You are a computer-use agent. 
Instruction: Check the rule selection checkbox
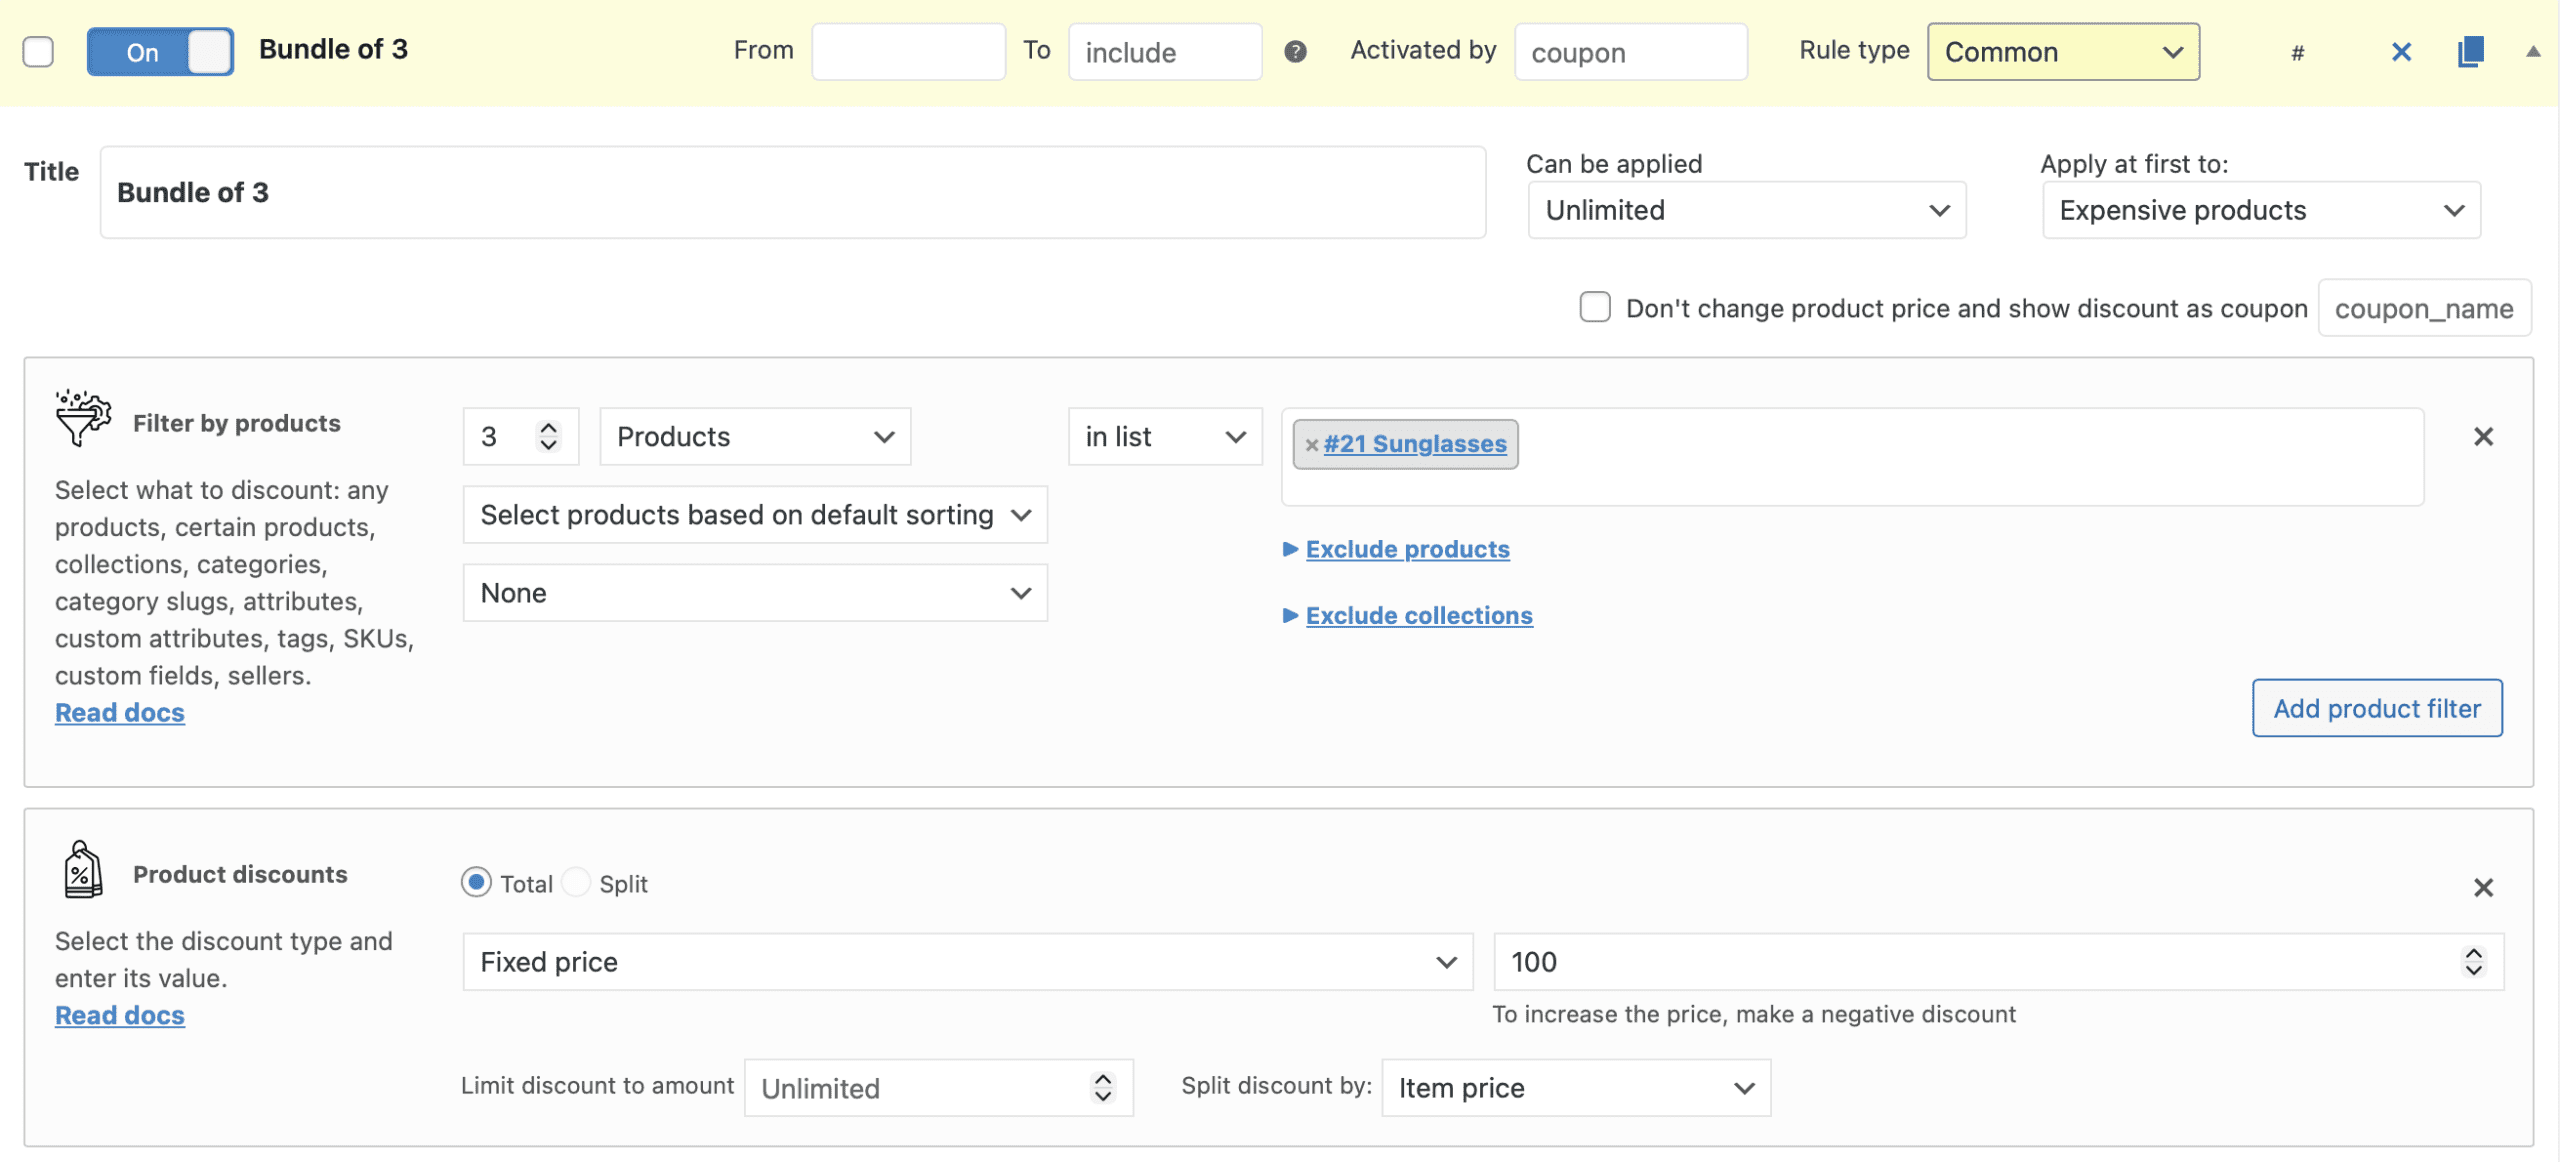click(38, 52)
